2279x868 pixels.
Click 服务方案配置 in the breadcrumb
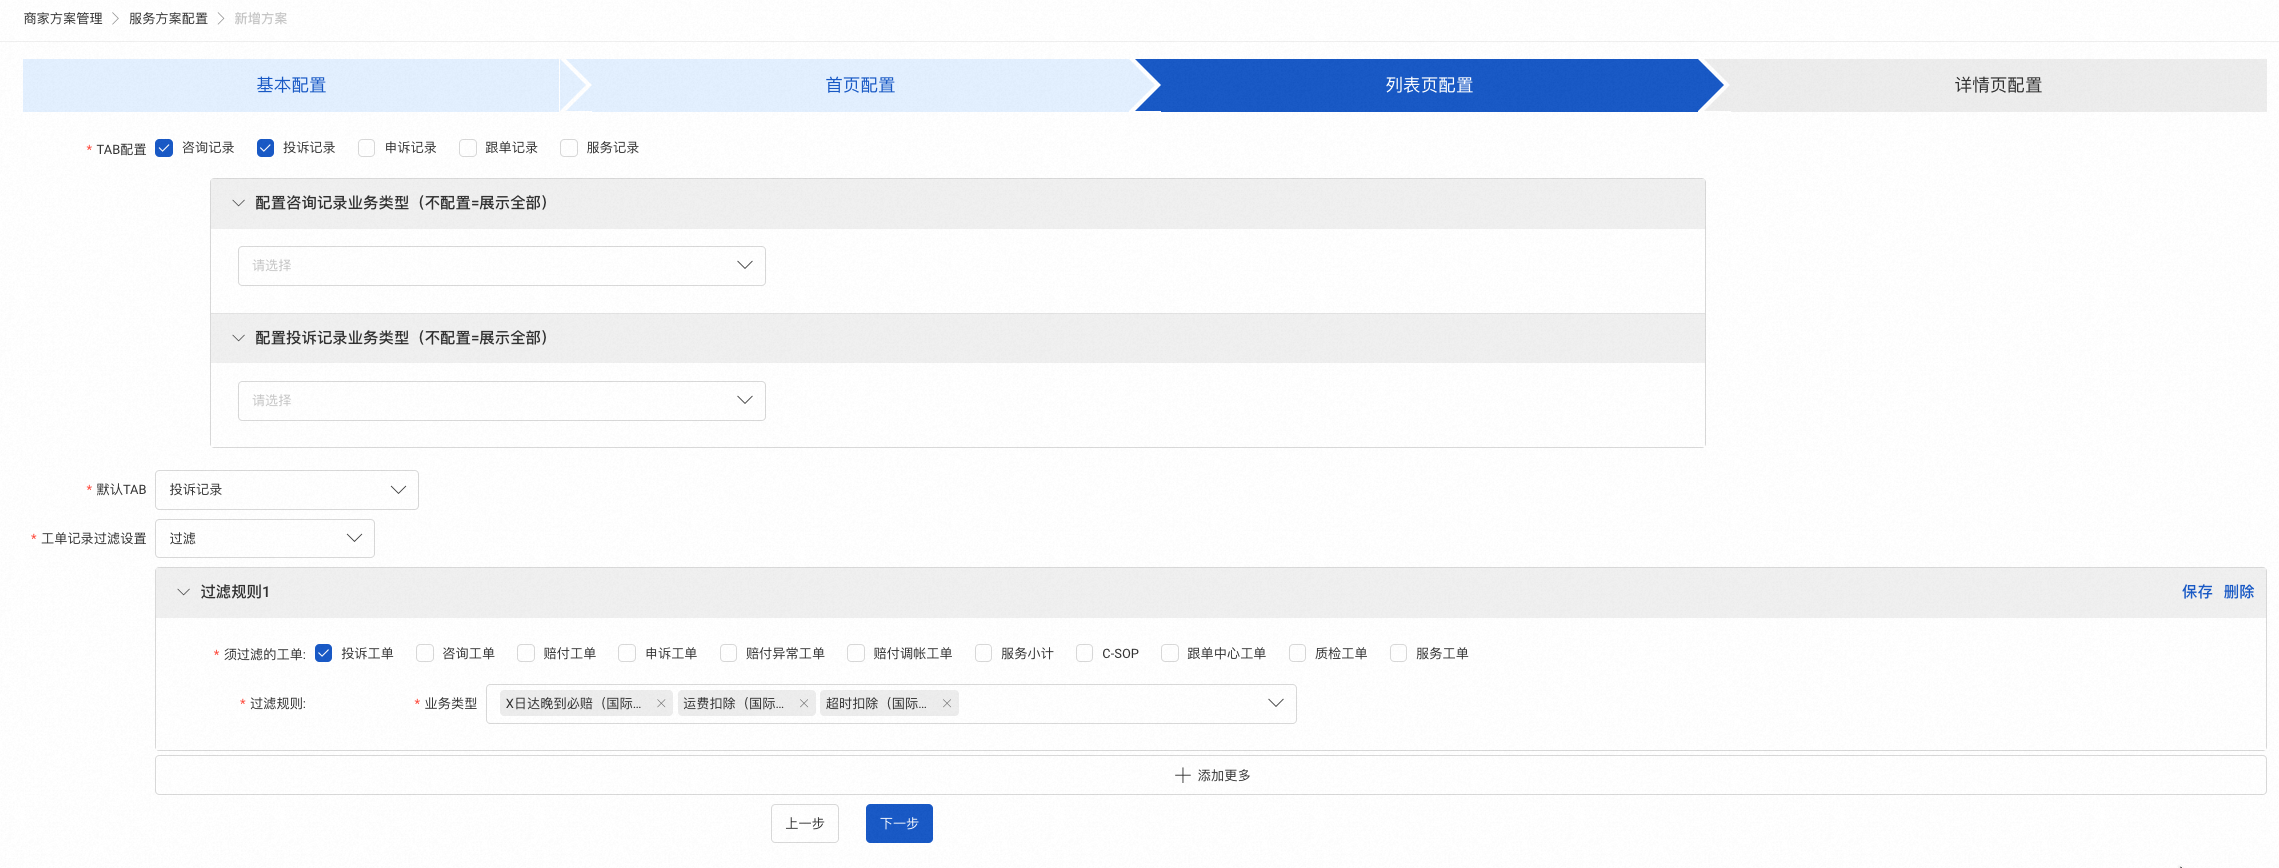click(168, 19)
